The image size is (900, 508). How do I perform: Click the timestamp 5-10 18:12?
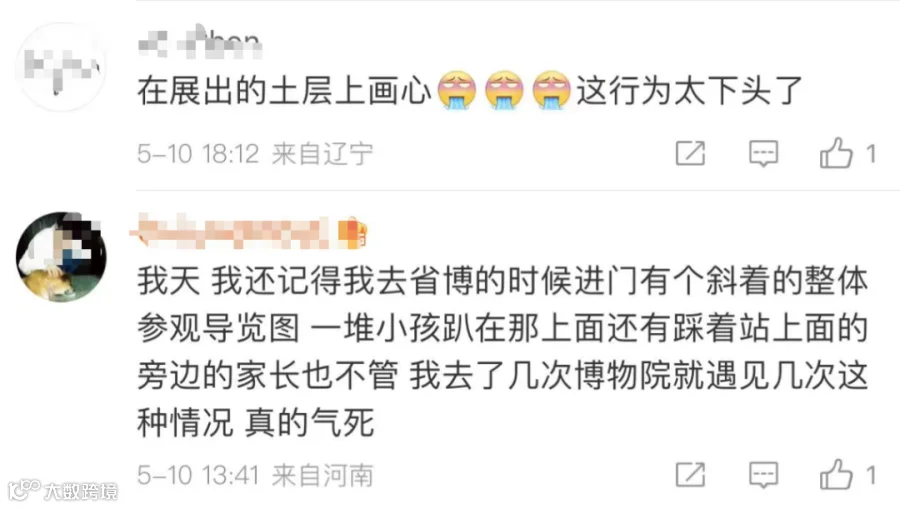tap(198, 154)
